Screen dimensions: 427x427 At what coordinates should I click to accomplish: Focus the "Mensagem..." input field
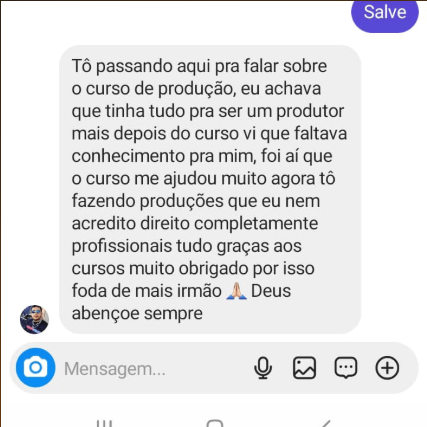[153, 369]
